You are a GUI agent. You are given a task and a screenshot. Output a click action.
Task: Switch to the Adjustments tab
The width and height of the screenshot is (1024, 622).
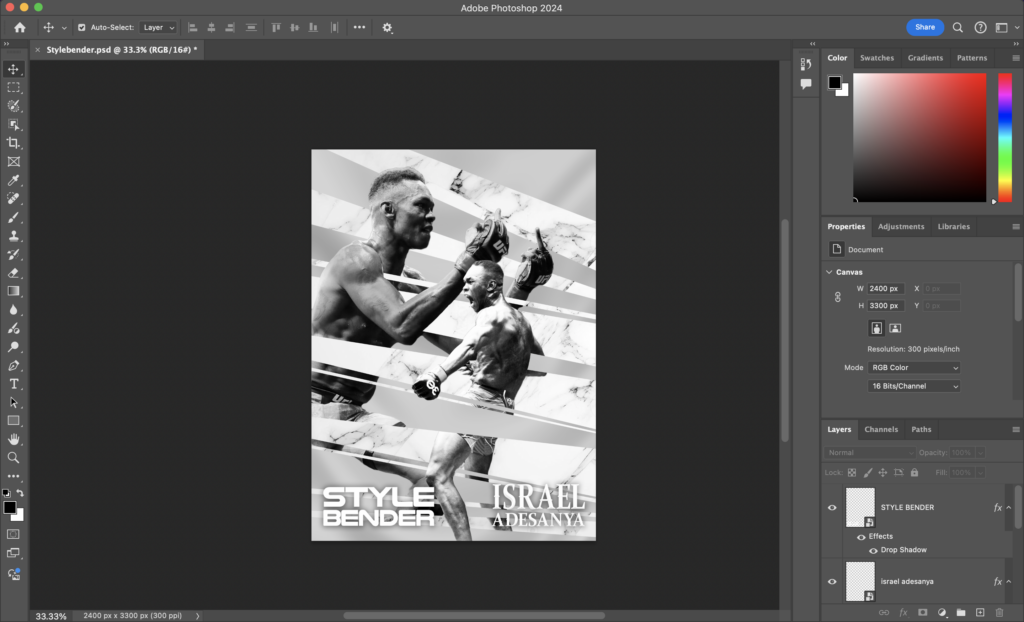click(x=901, y=227)
